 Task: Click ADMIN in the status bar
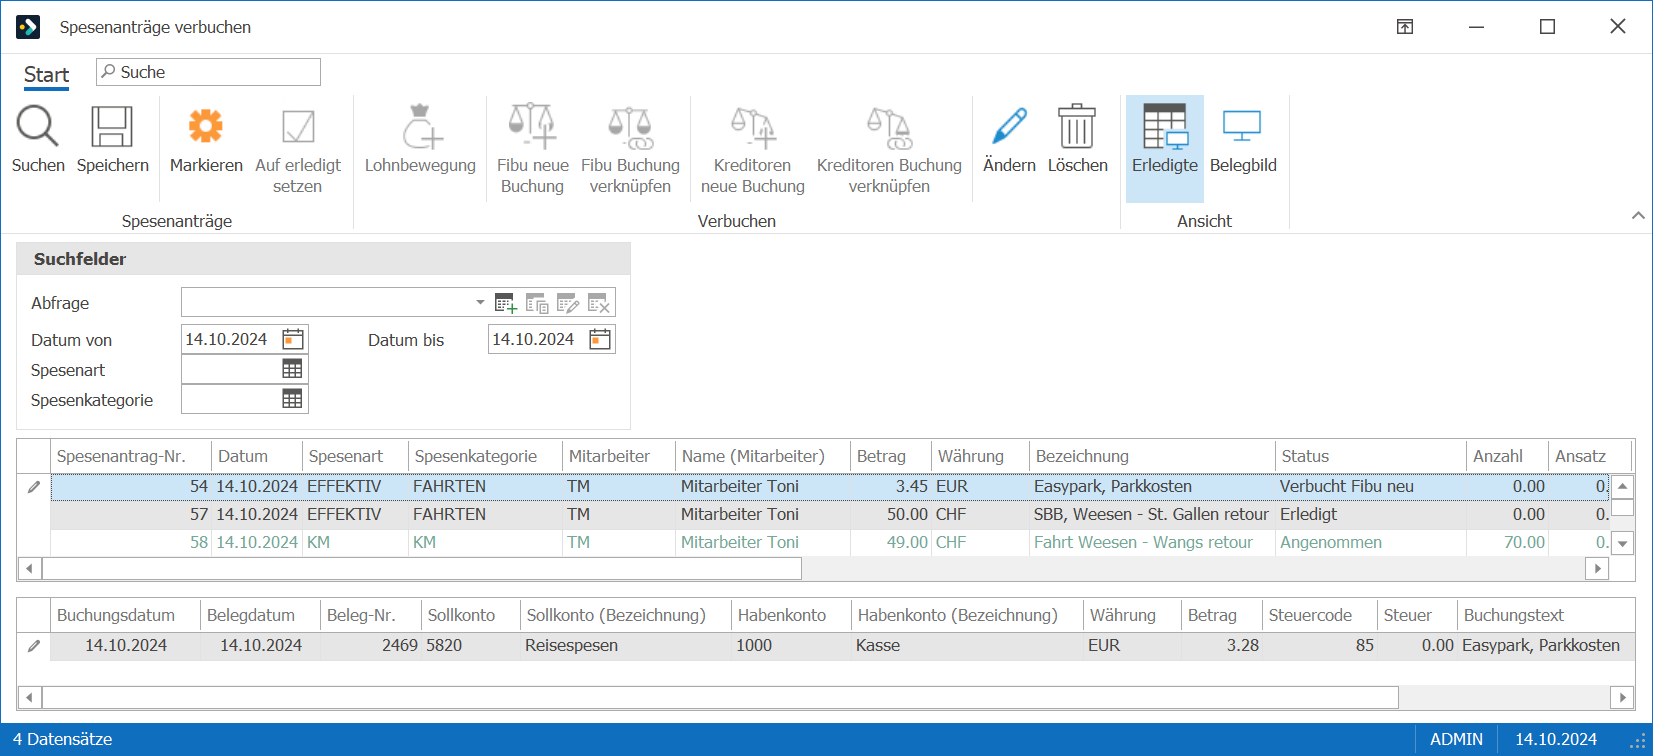1456,739
